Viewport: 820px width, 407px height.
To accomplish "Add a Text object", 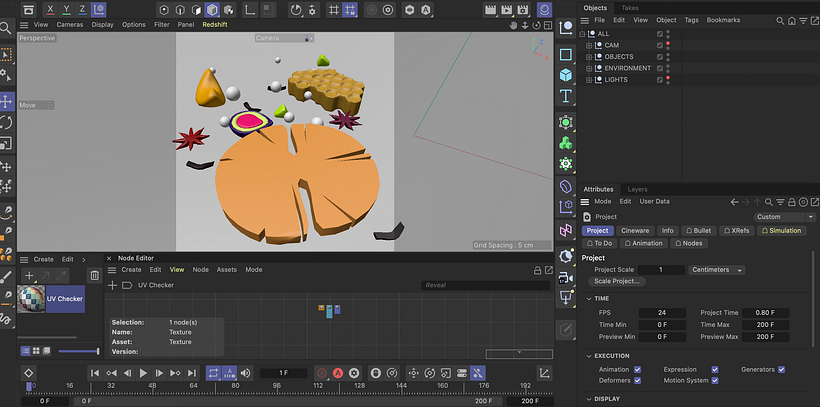I will click(566, 96).
